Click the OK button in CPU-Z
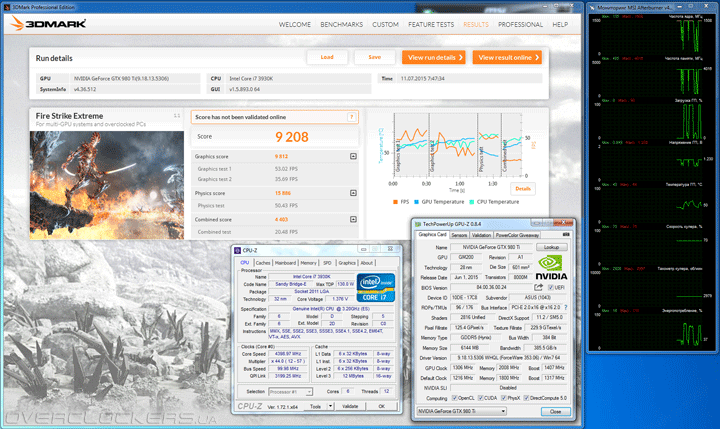The height and width of the screenshot is (429, 720). (x=382, y=406)
